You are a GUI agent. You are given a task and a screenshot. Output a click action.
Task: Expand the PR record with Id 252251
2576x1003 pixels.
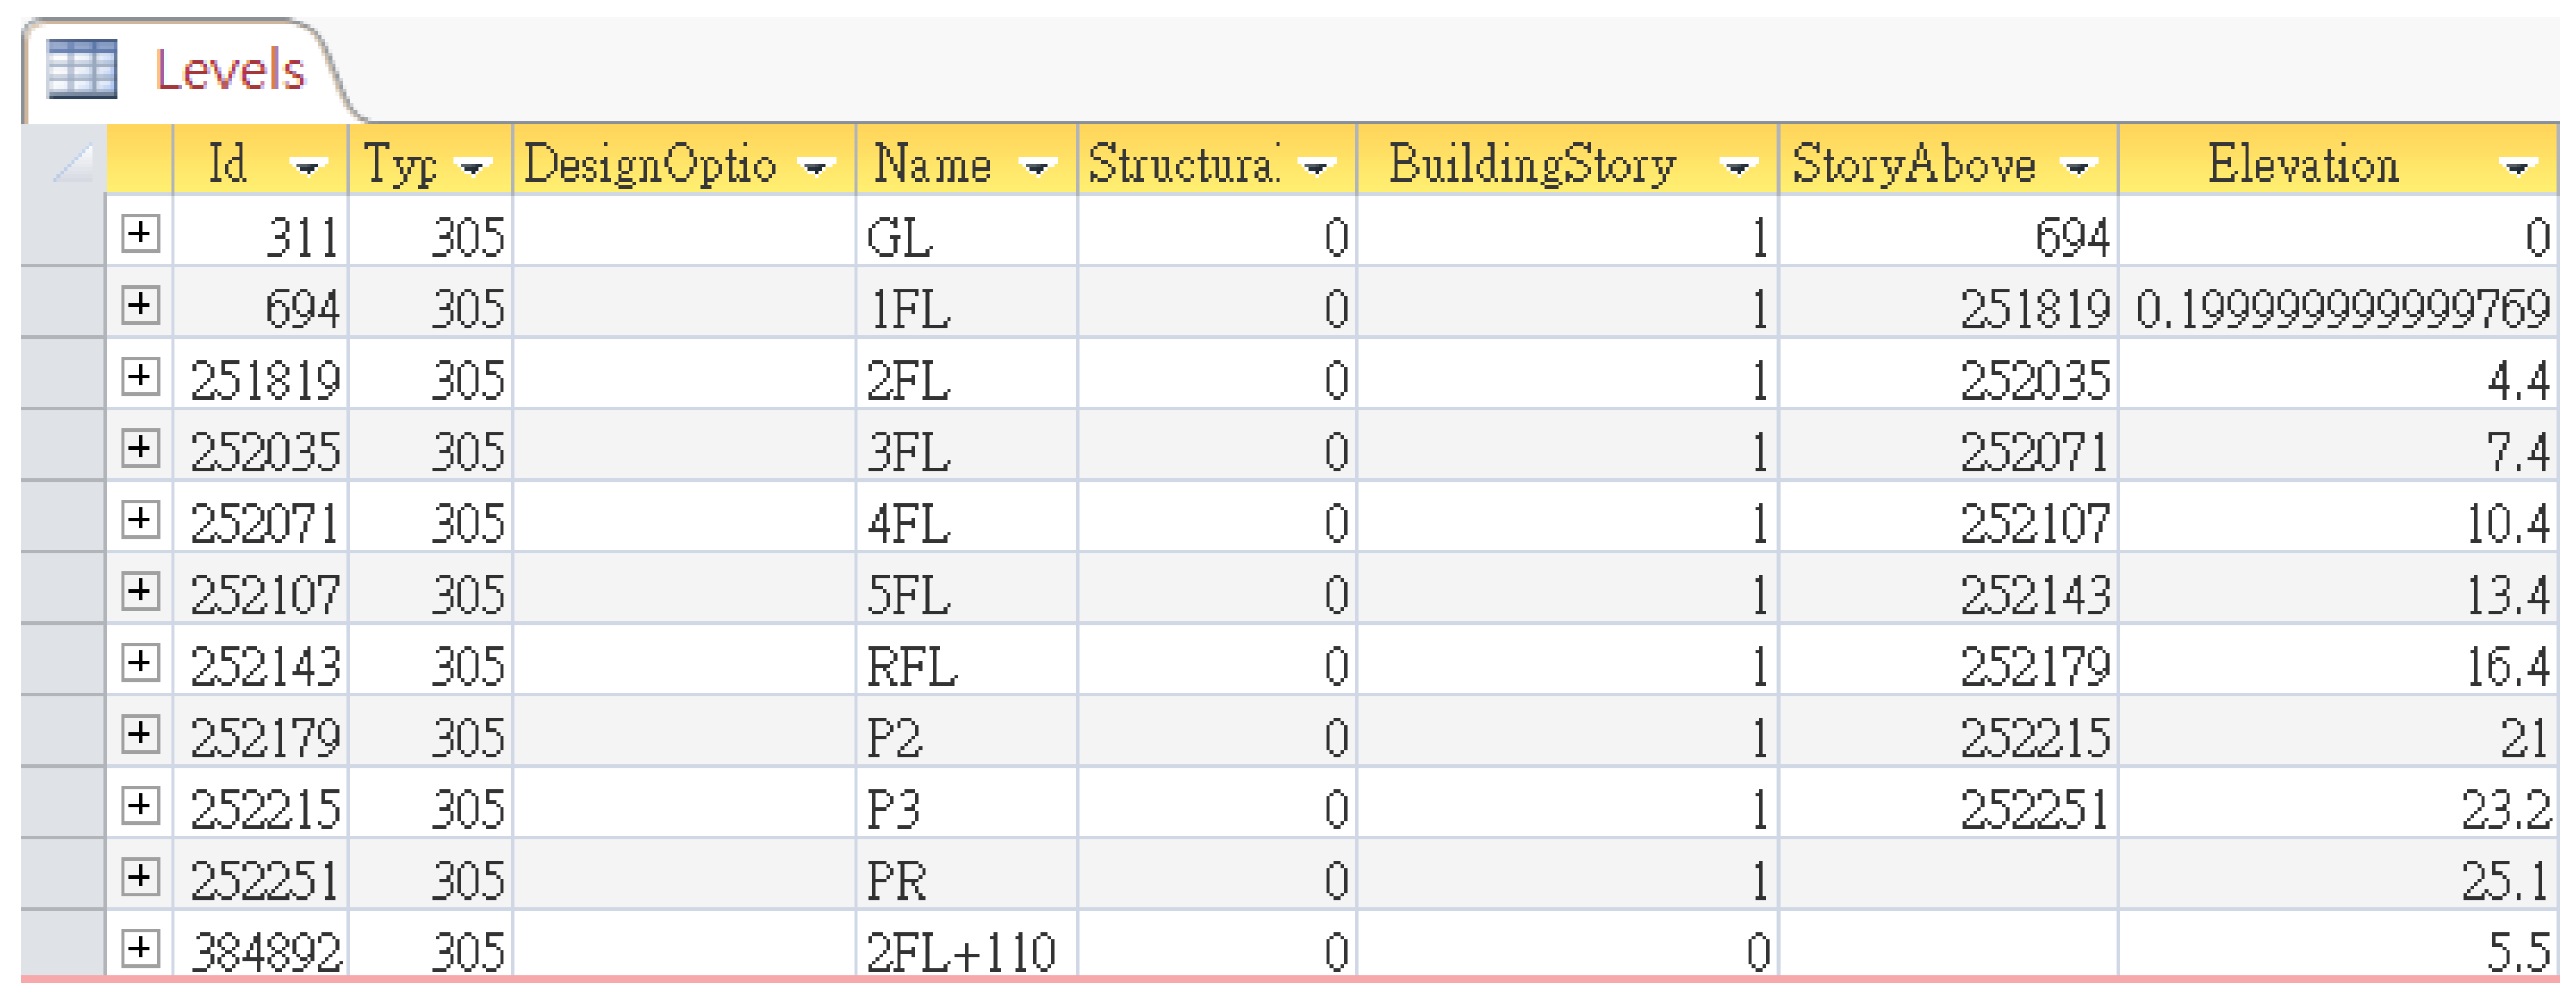click(140, 877)
